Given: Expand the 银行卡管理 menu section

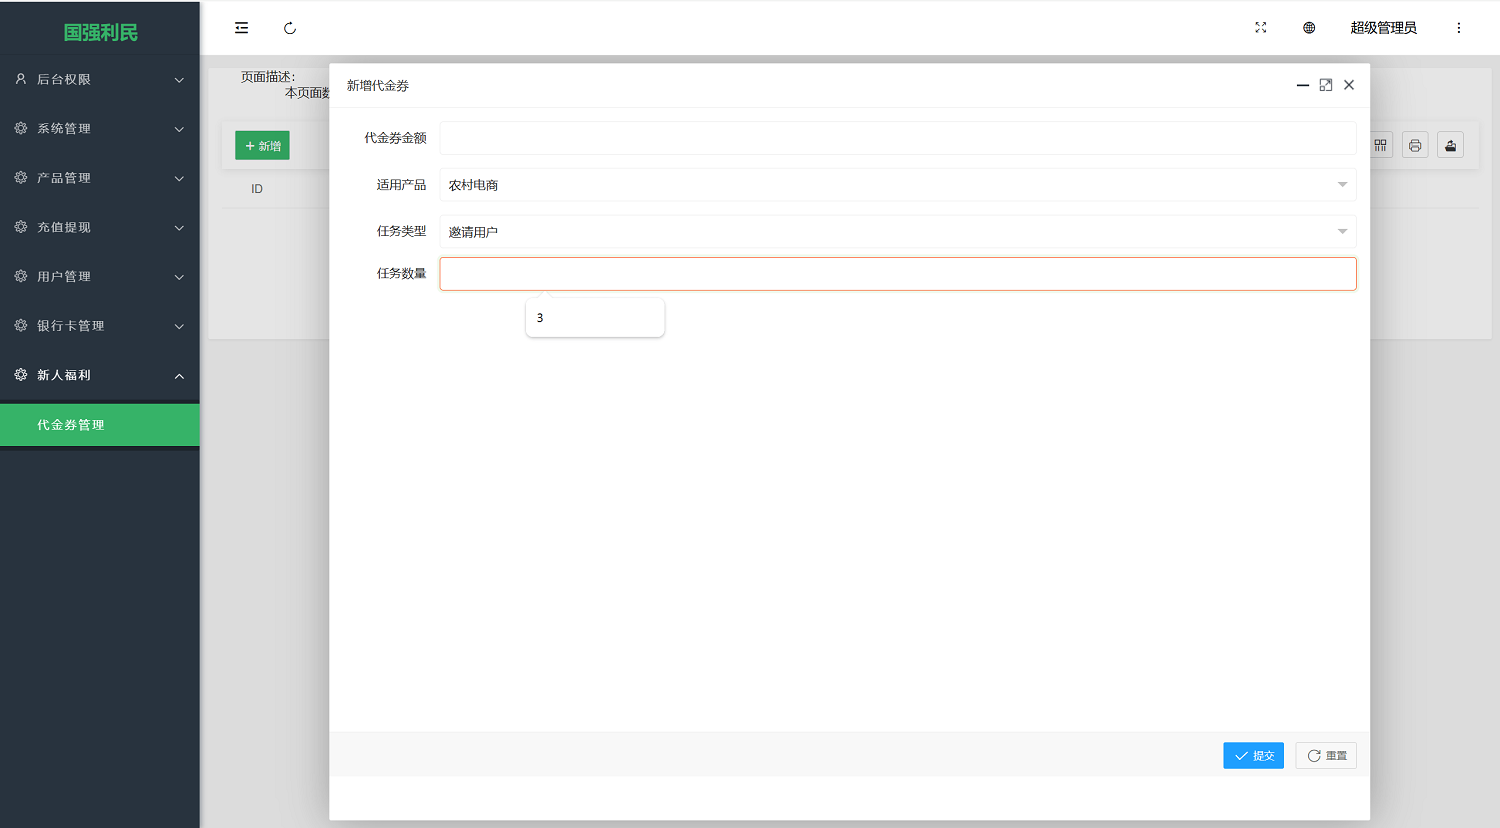Looking at the screenshot, I should 100,325.
